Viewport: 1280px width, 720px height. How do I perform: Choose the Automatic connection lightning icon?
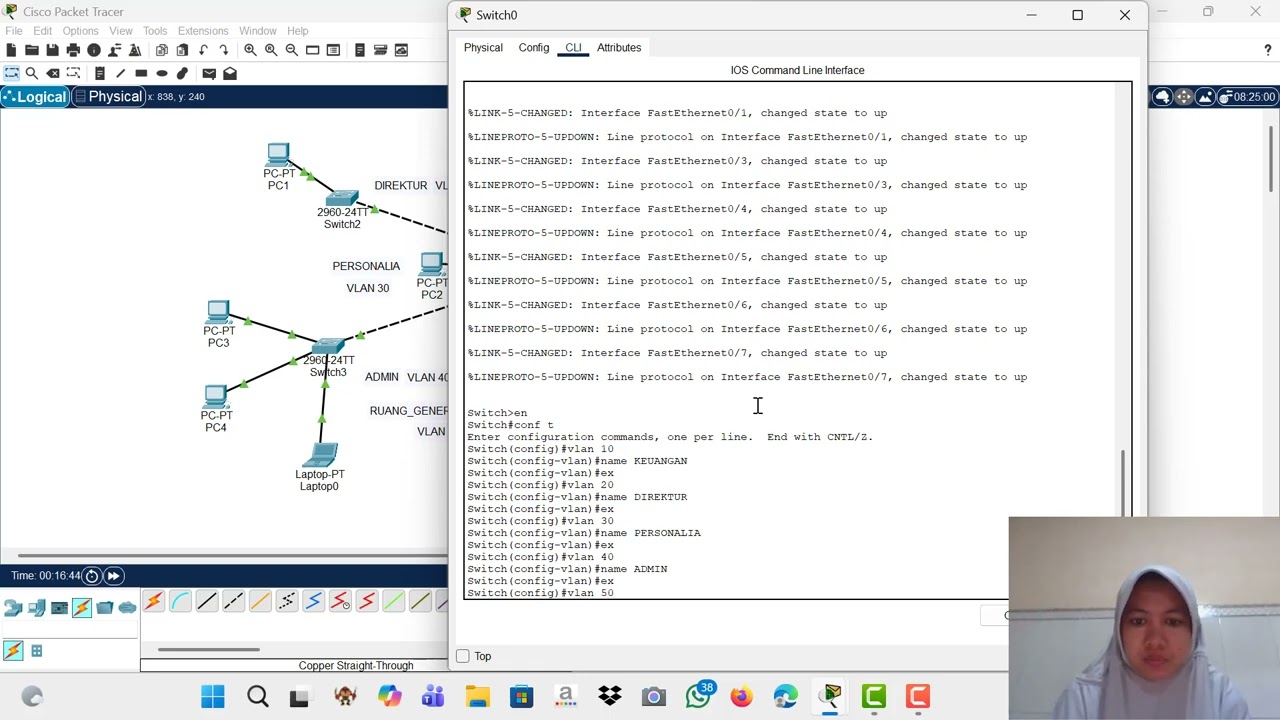153,601
